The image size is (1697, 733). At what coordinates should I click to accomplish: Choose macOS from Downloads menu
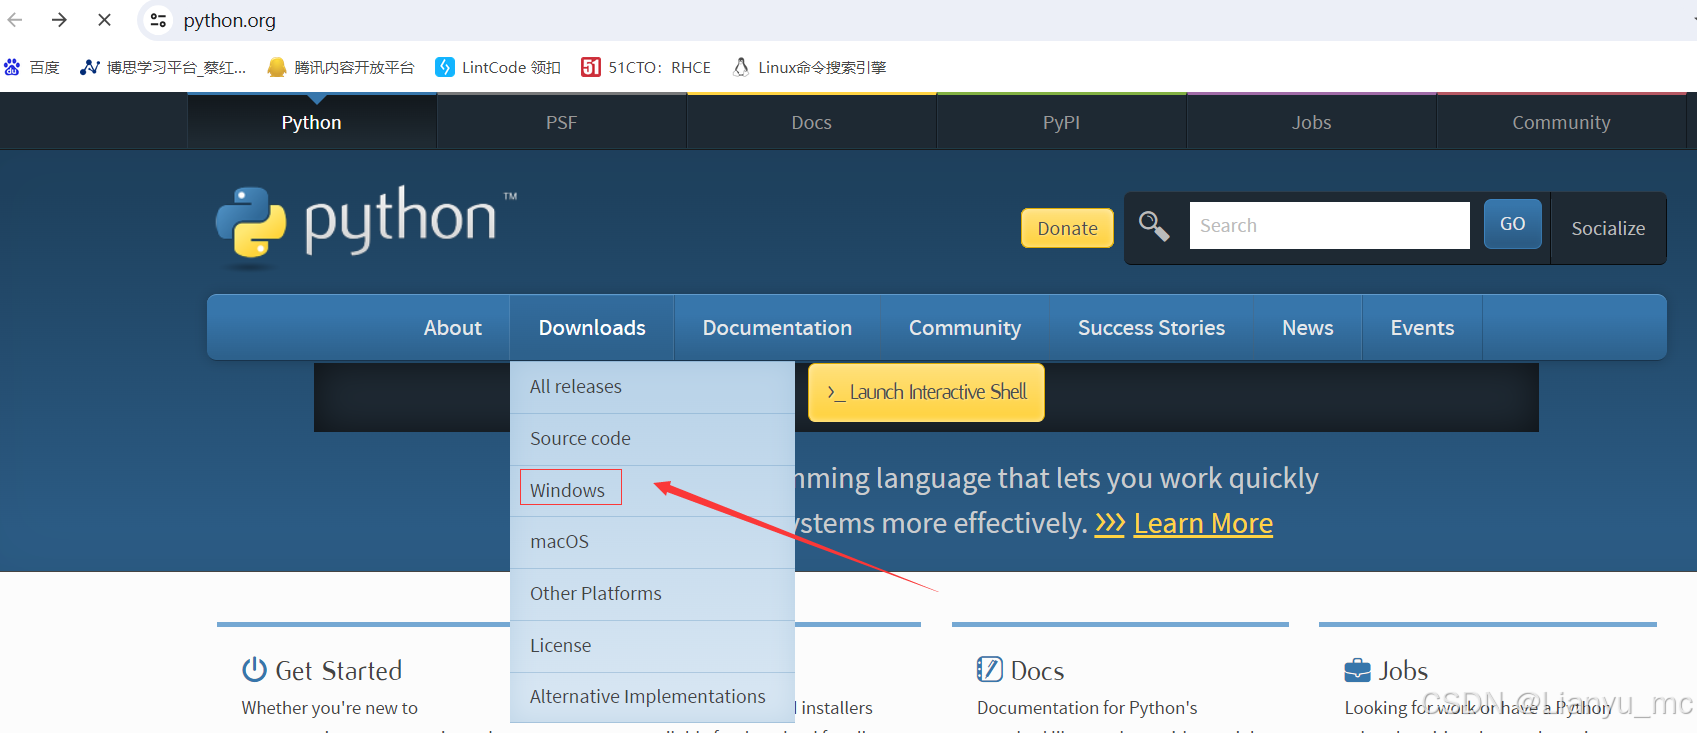click(652, 542)
